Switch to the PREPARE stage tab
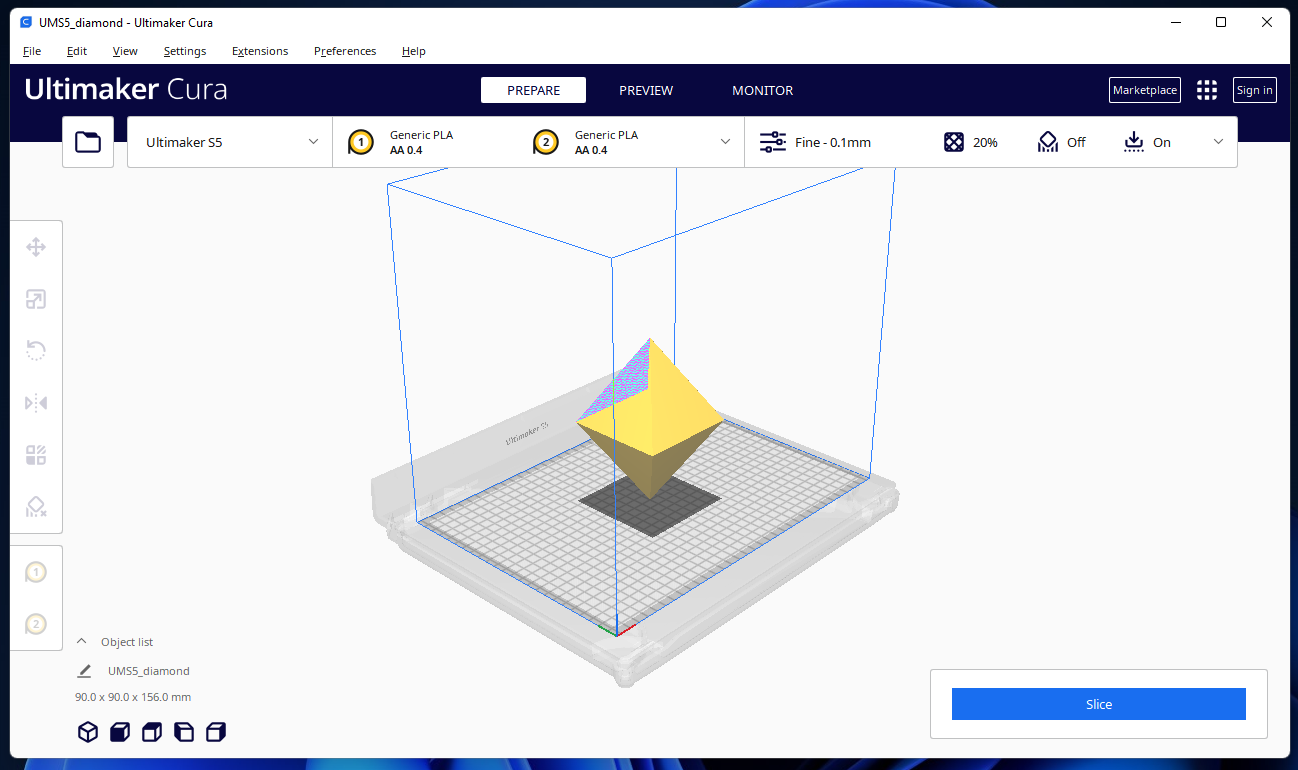This screenshot has height=770, width=1298. 533,90
